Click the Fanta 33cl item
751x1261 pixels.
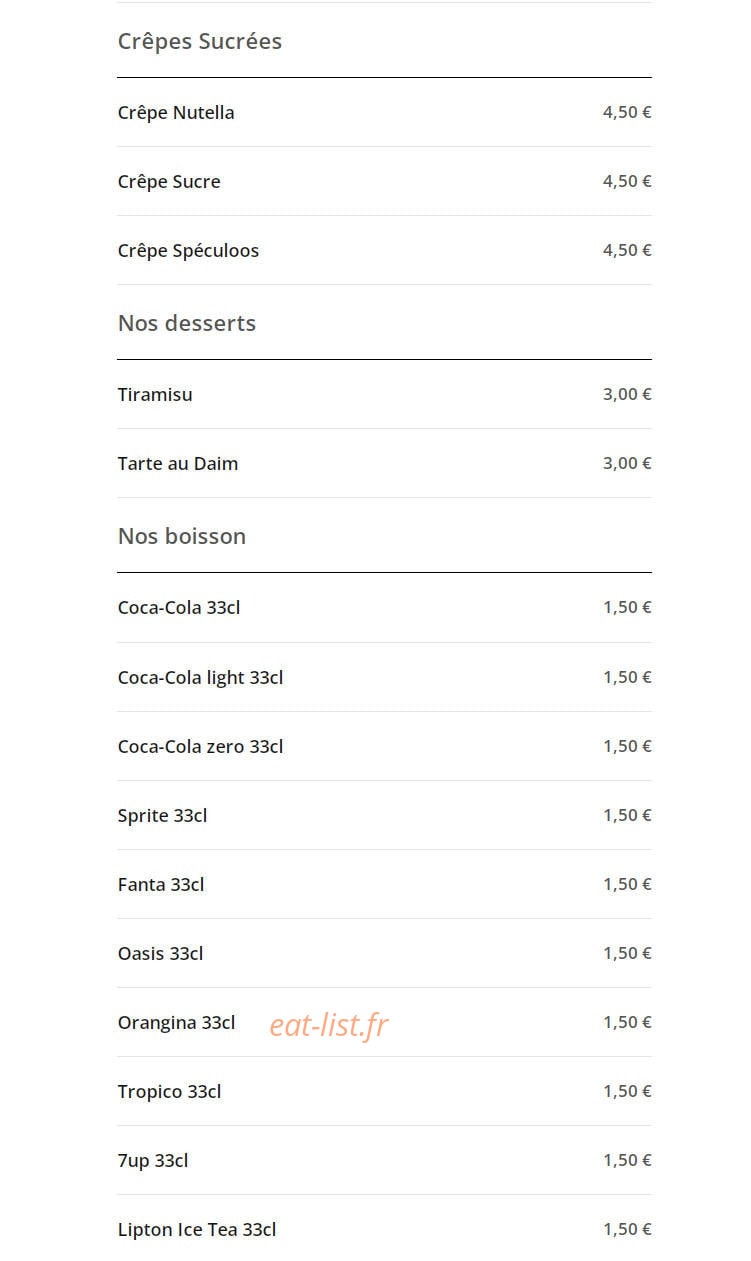384,884
